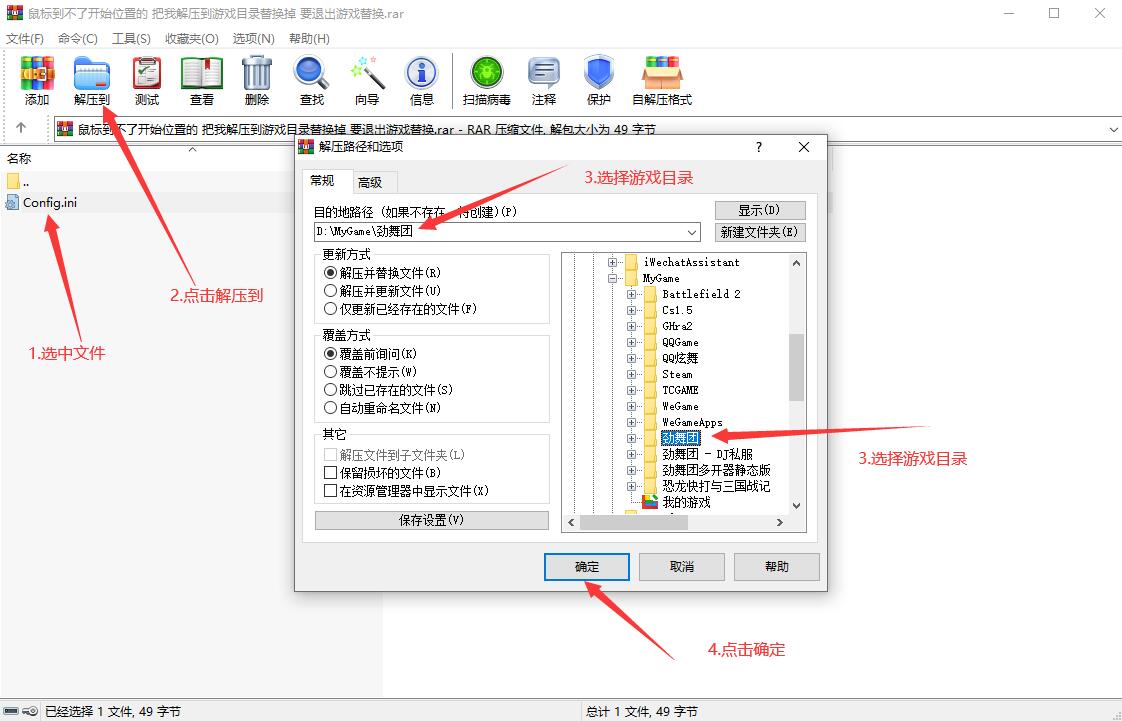
Task: Open the View (查看) book icon
Action: pos(202,80)
